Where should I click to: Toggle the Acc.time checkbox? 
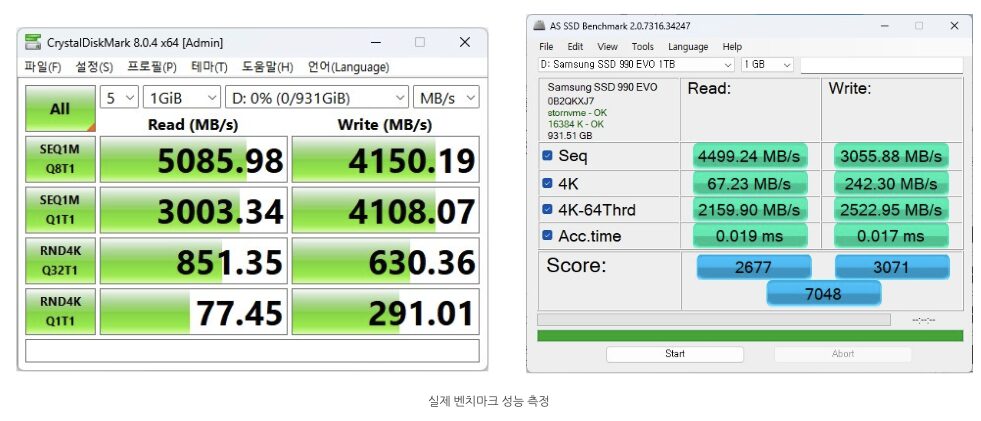coord(547,236)
